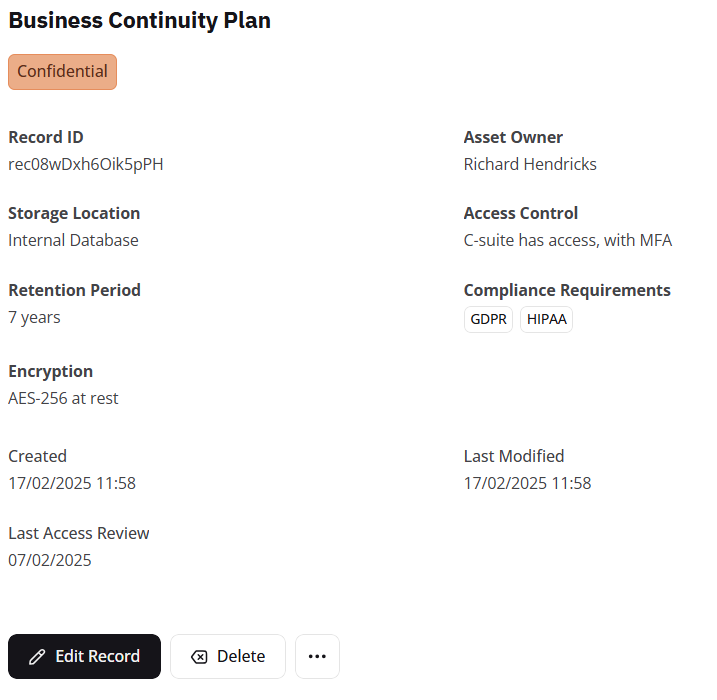Click the record ID value rec08wDxh6Oik5pPH
717x700 pixels.
86,164
